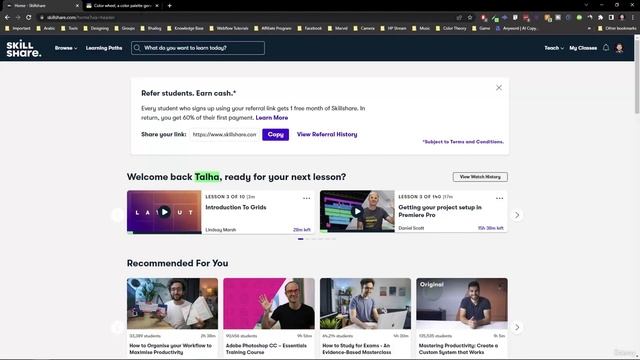
Task: Open the Organise your Workflow class thumbnail
Action: click(172, 304)
